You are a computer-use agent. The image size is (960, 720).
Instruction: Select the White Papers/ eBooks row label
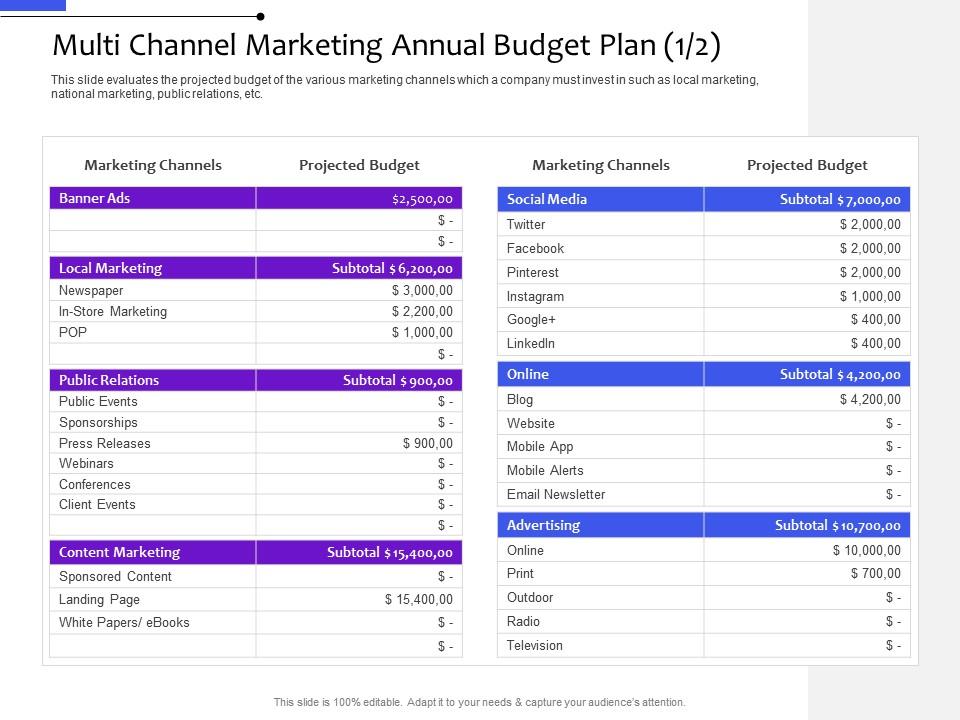pyautogui.click(x=124, y=622)
